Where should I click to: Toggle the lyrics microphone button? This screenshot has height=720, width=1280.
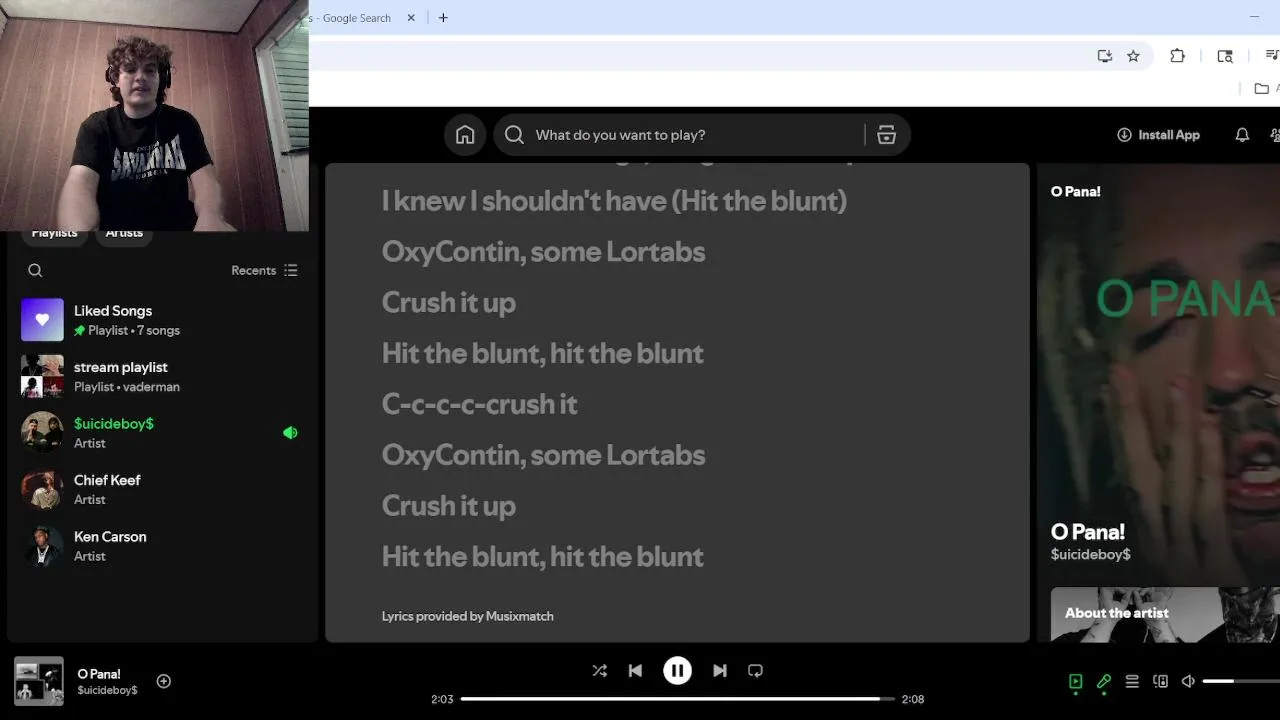pos(1104,681)
